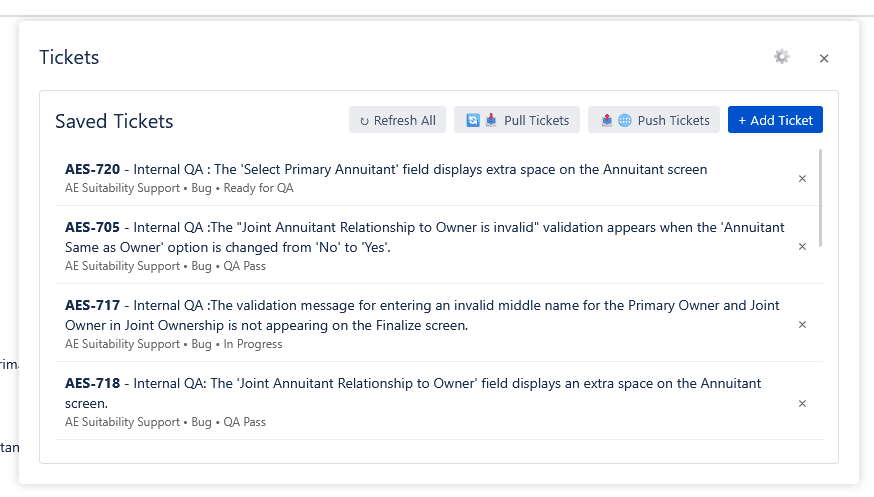This screenshot has height=497, width=874.
Task: Open ticket AES-717 title
Action: (422, 315)
